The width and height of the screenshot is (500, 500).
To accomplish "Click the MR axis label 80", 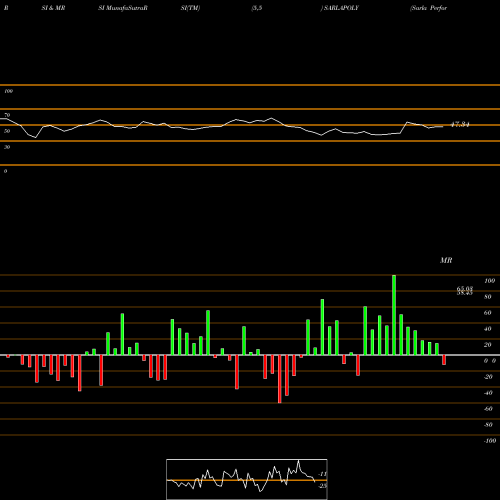I will coord(488,297).
